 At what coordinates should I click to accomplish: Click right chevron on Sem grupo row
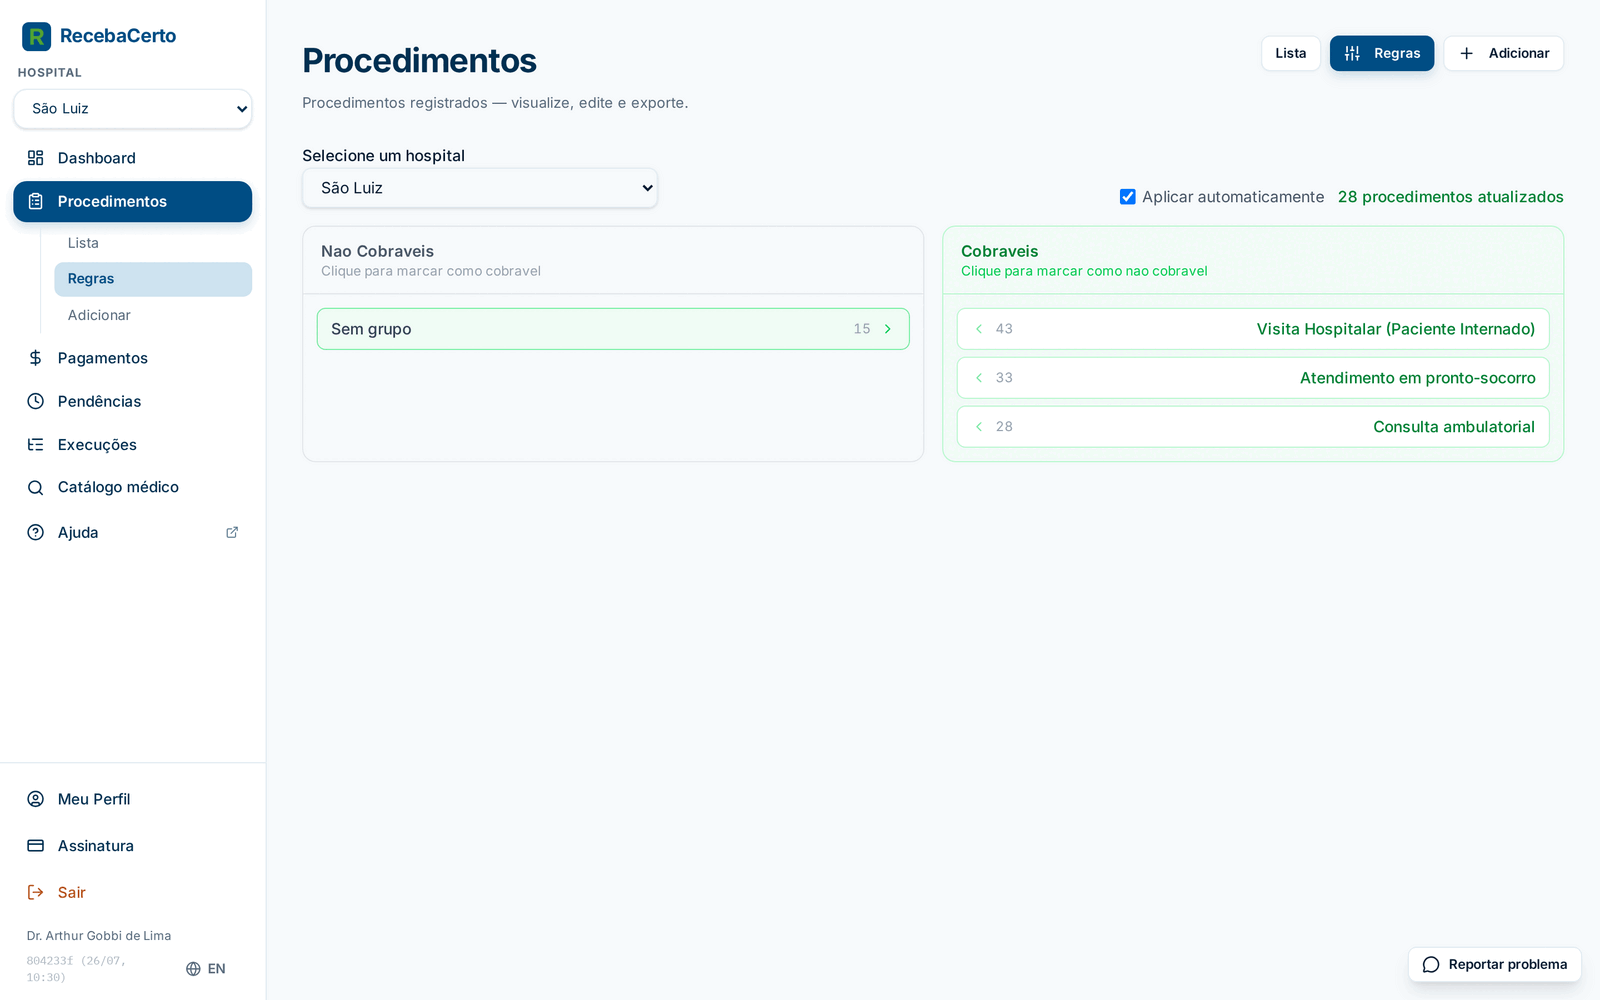click(x=888, y=329)
